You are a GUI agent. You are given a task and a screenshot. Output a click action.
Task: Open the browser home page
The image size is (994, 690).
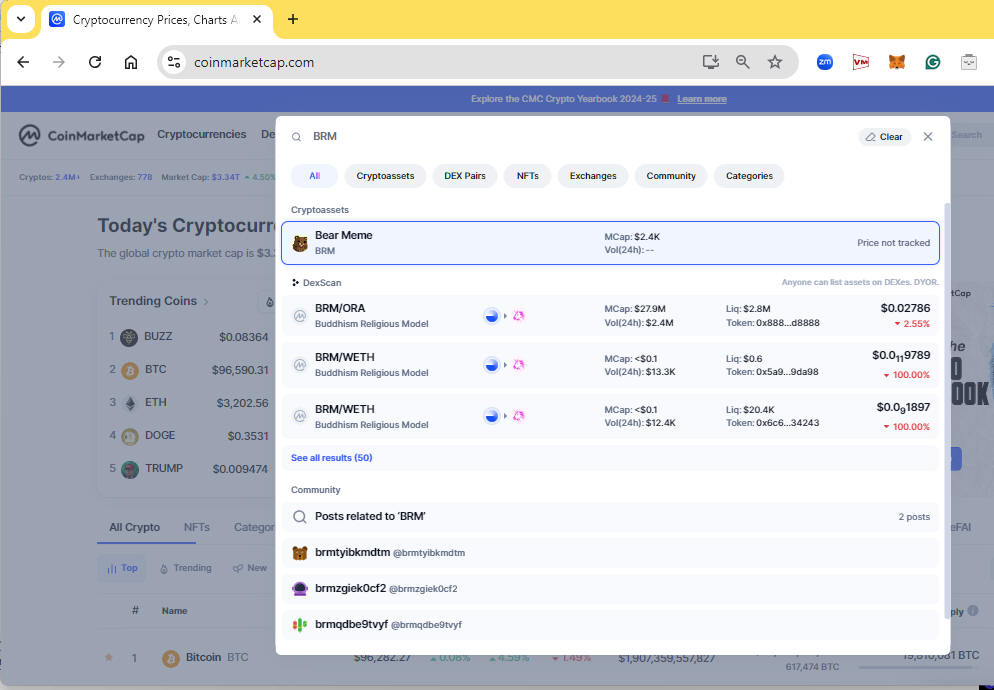(131, 62)
